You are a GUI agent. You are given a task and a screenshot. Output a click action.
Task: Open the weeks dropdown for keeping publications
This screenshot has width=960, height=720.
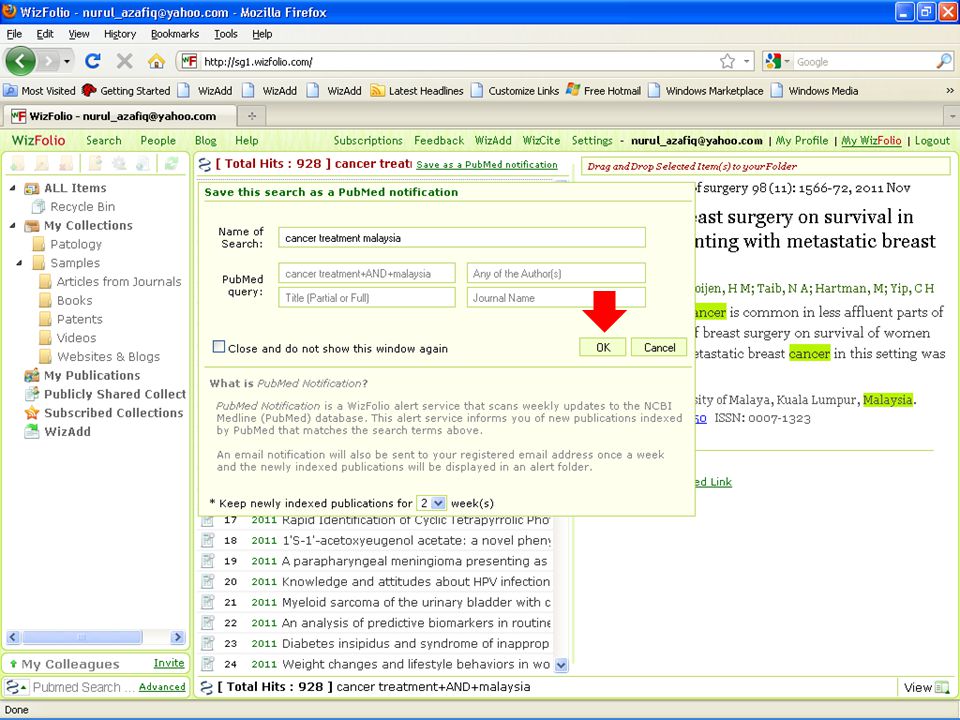pos(438,503)
